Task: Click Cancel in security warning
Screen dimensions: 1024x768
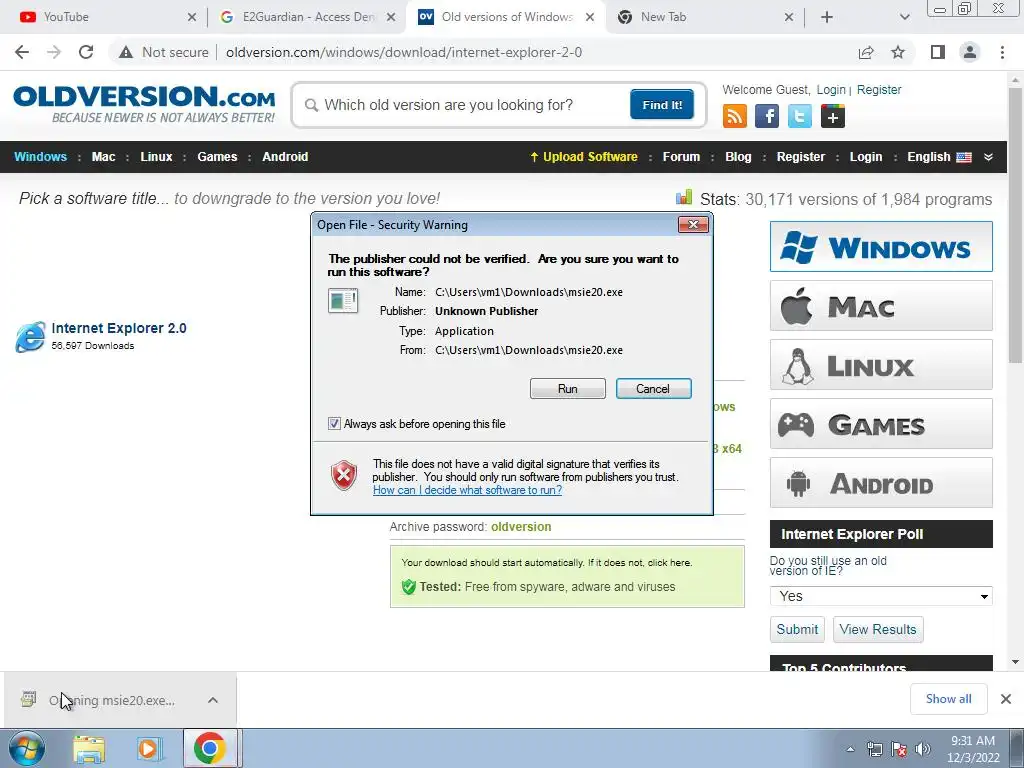Action: 653,389
